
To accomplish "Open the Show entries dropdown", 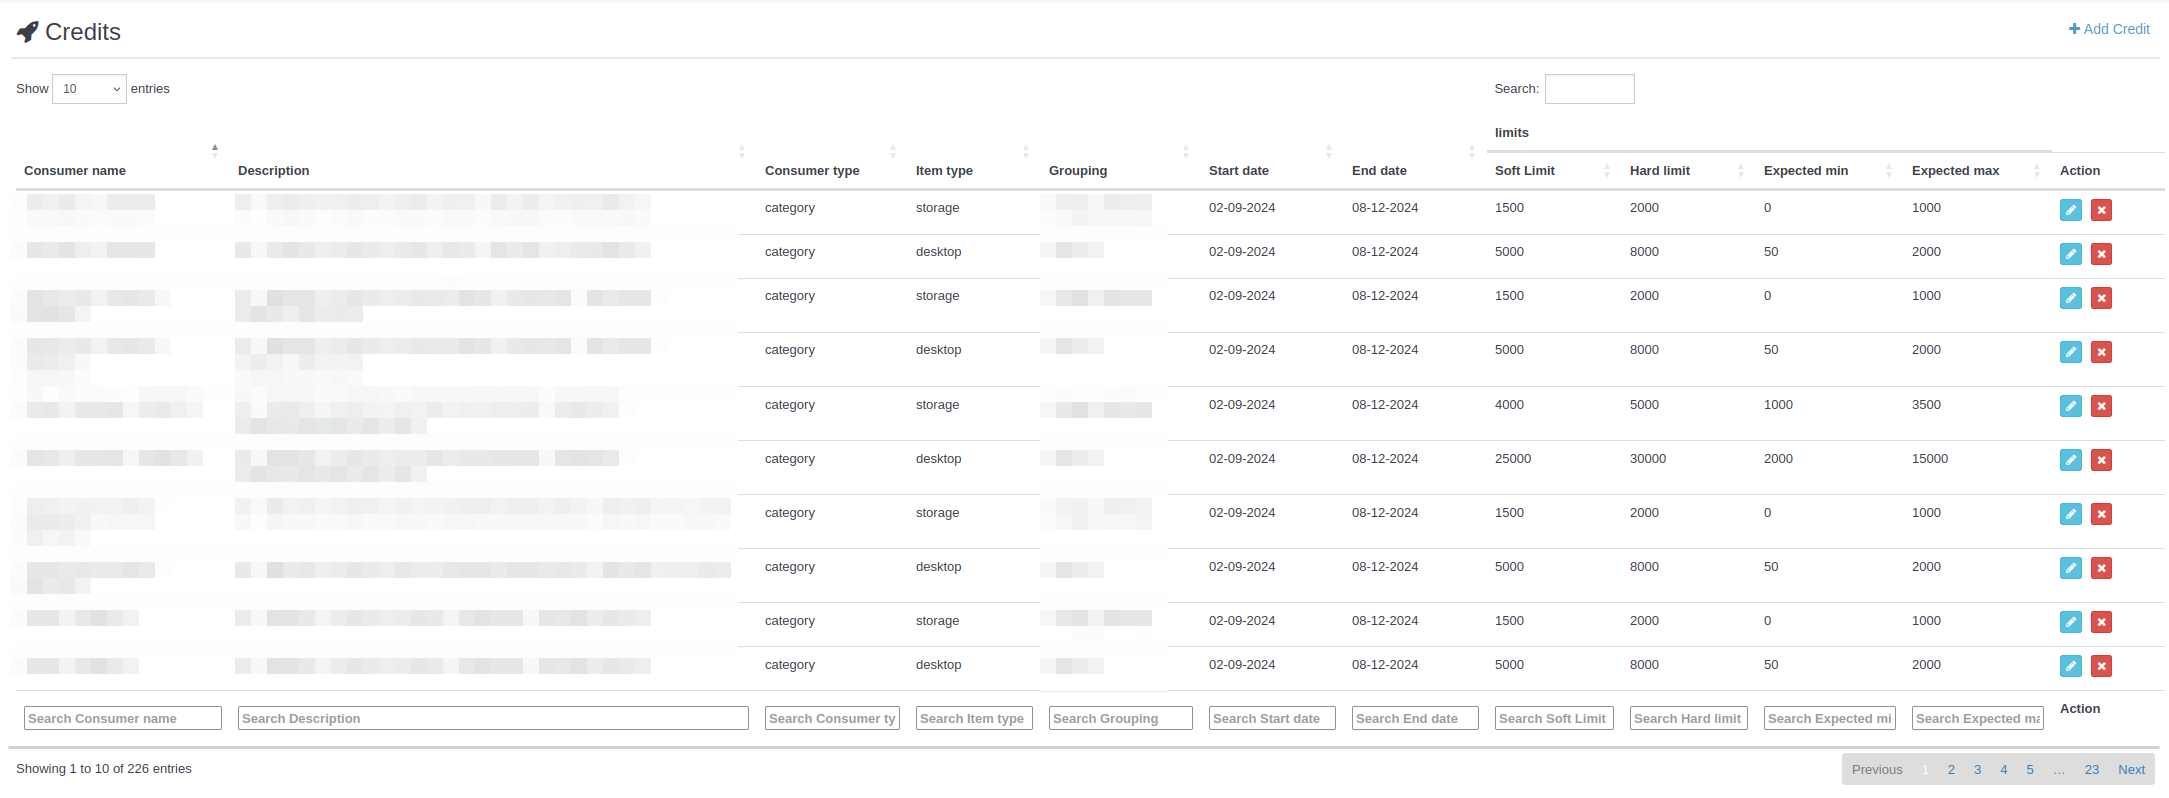I will [x=89, y=89].
